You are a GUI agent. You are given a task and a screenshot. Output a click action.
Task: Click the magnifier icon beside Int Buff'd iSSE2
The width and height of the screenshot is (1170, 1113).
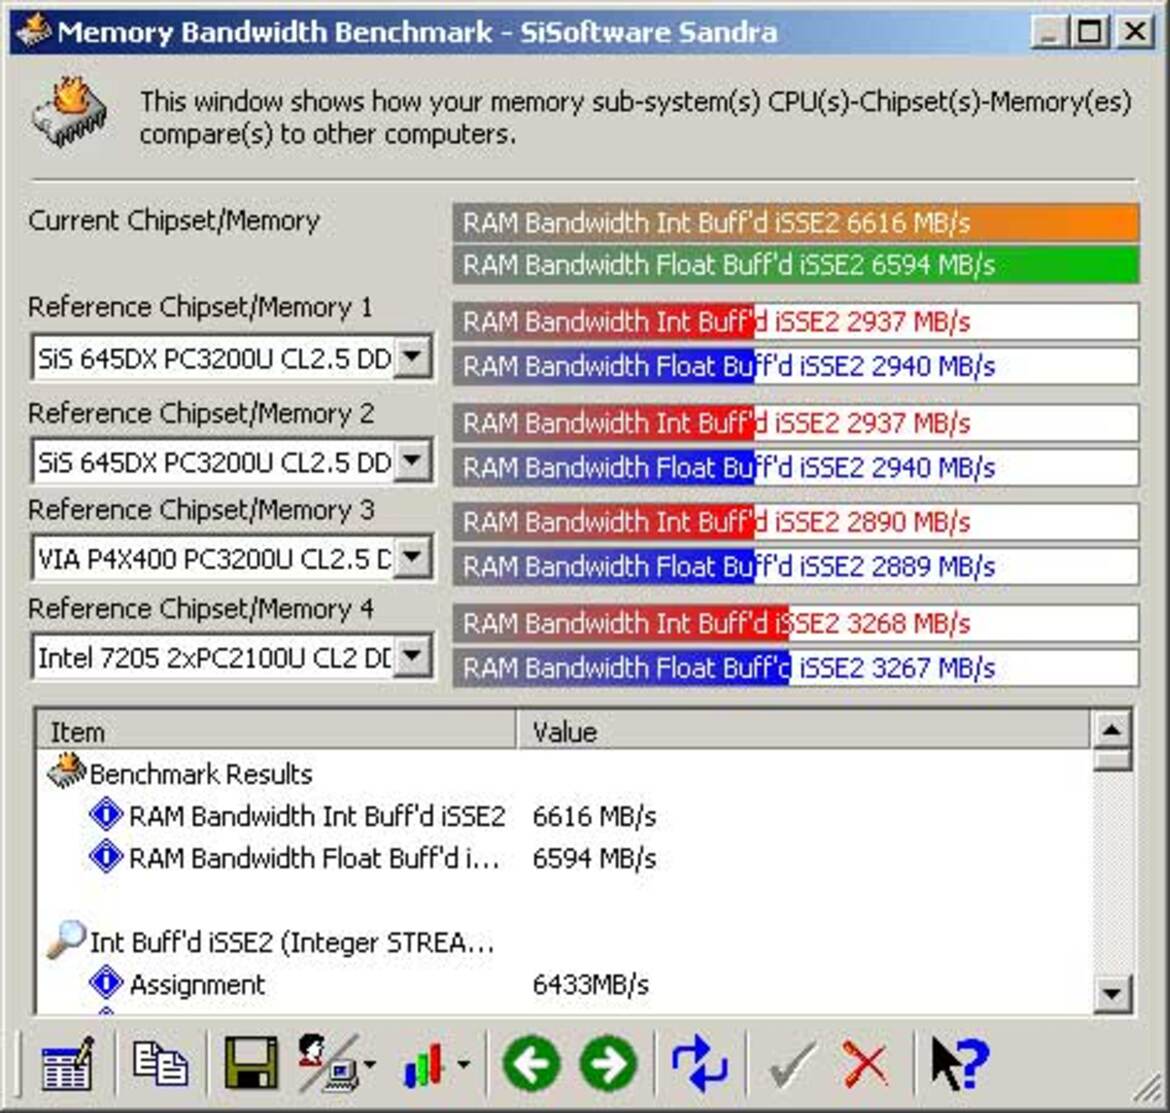(x=66, y=939)
